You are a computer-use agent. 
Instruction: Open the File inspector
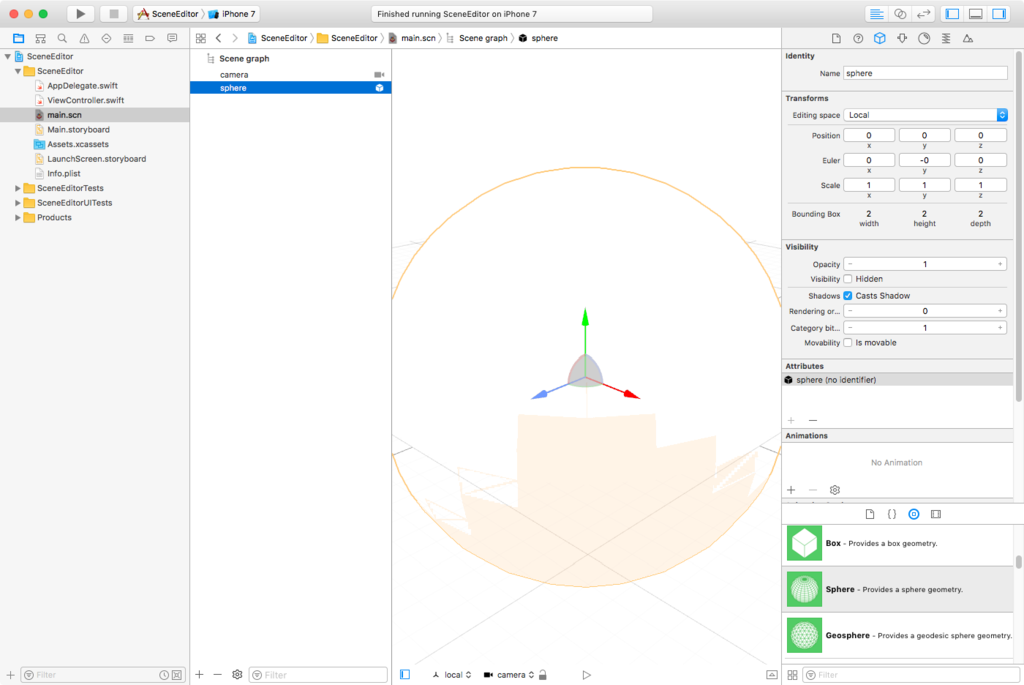[836, 39]
